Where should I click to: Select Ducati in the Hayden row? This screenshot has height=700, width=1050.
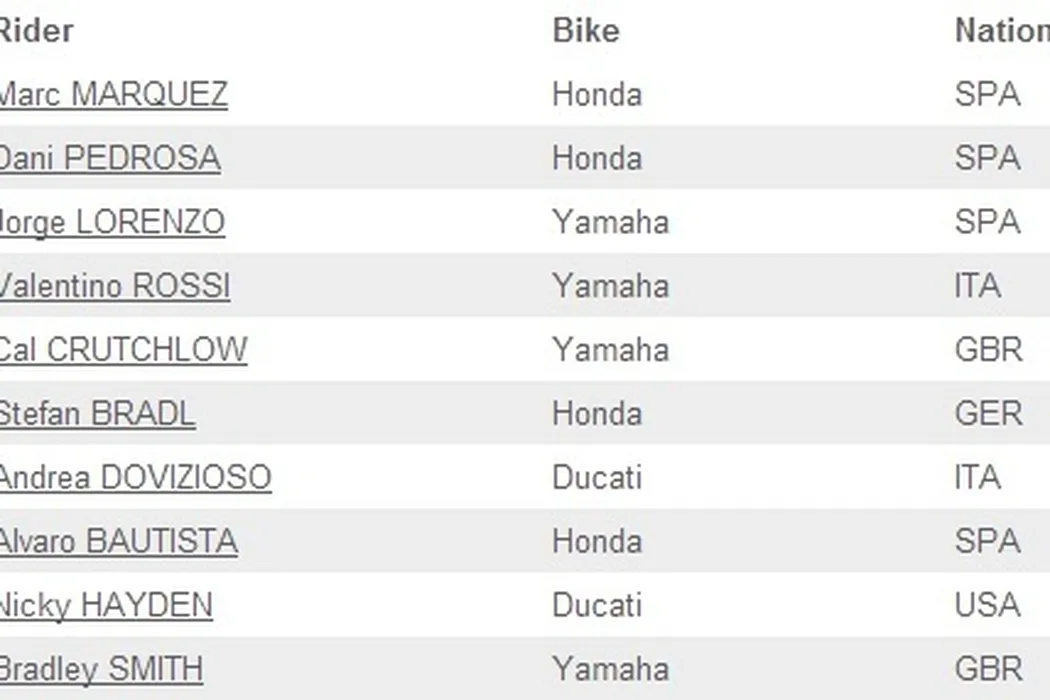(x=596, y=606)
